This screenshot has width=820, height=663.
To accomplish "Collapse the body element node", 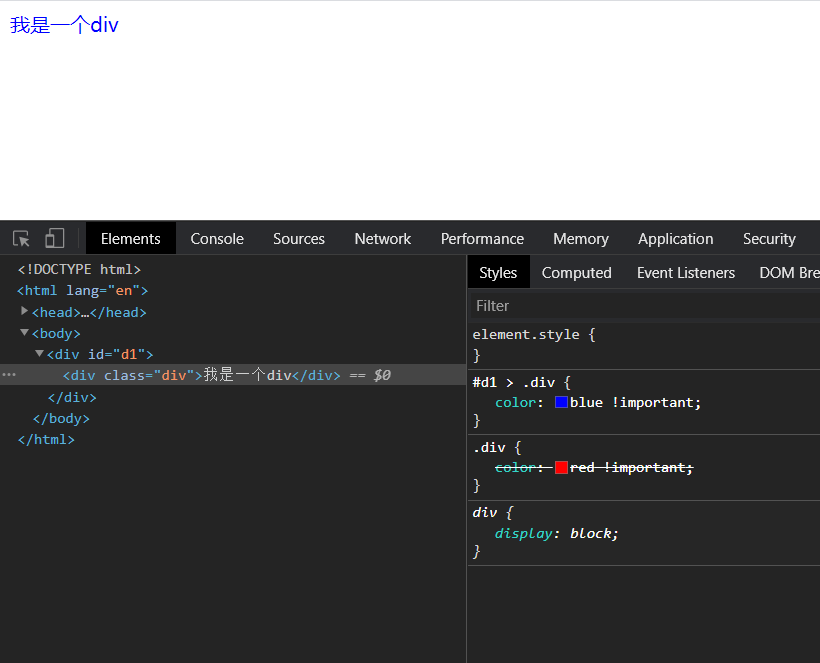I will pyautogui.click(x=25, y=333).
